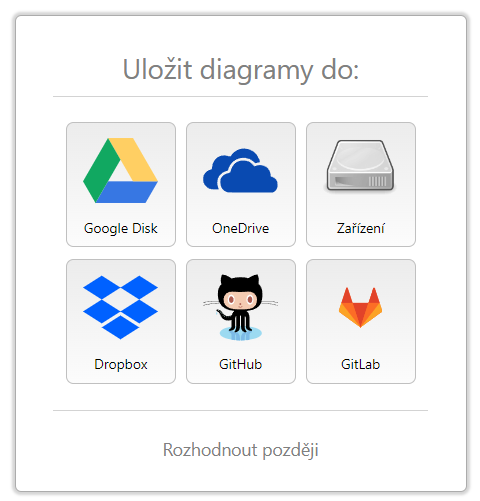The height and width of the screenshot is (501, 480).
Task: Open the GitLab storage option tile
Action: coord(361,321)
